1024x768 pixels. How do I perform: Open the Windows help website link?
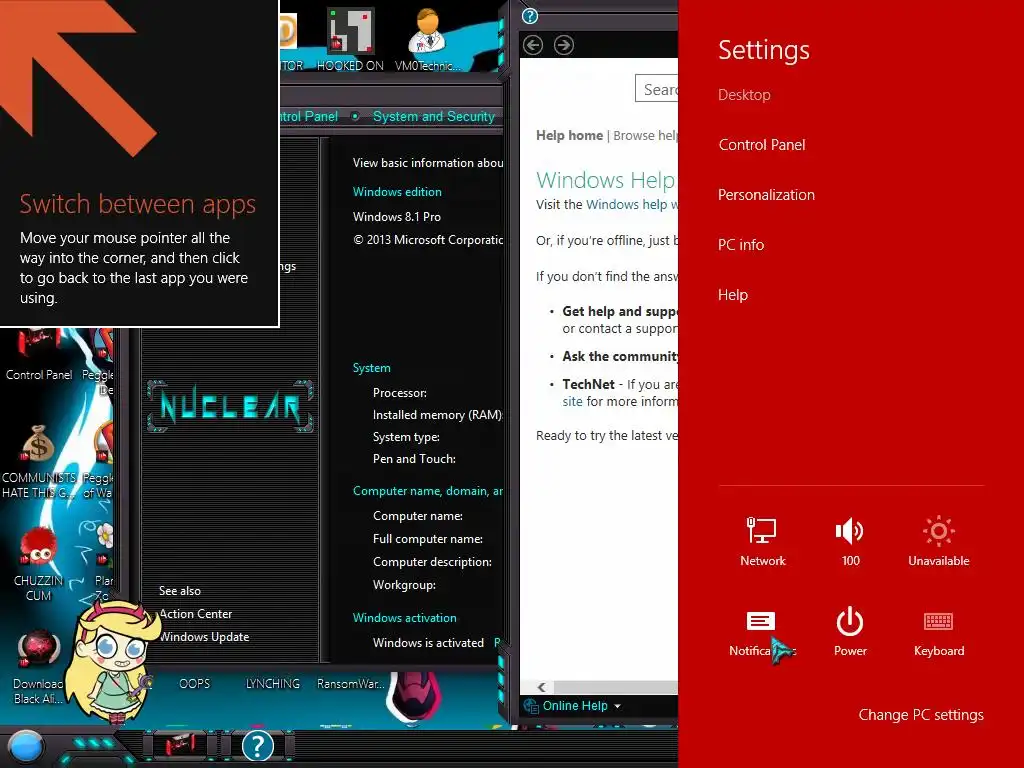632,204
